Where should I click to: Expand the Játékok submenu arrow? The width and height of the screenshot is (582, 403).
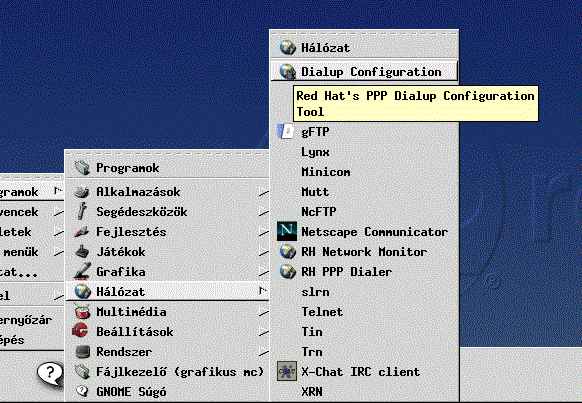coord(264,253)
